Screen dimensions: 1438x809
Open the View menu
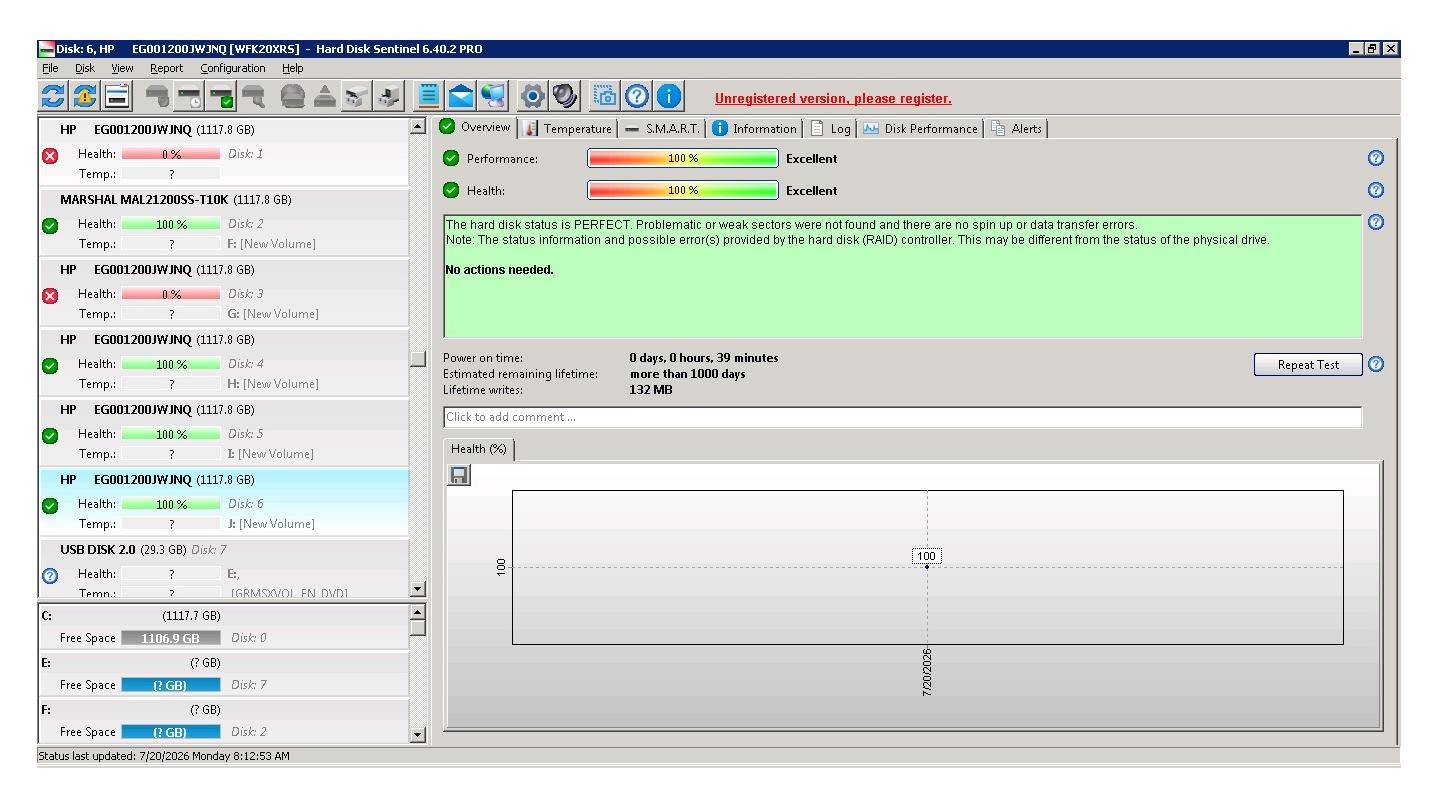tap(122, 68)
